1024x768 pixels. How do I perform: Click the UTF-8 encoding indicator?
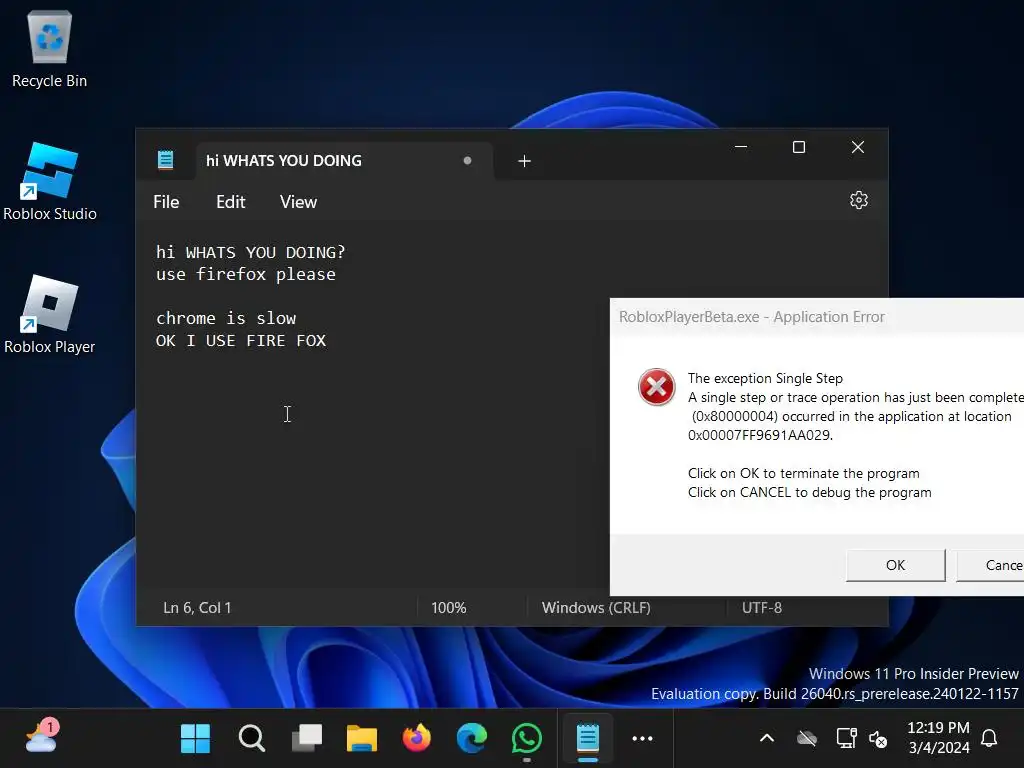(761, 607)
